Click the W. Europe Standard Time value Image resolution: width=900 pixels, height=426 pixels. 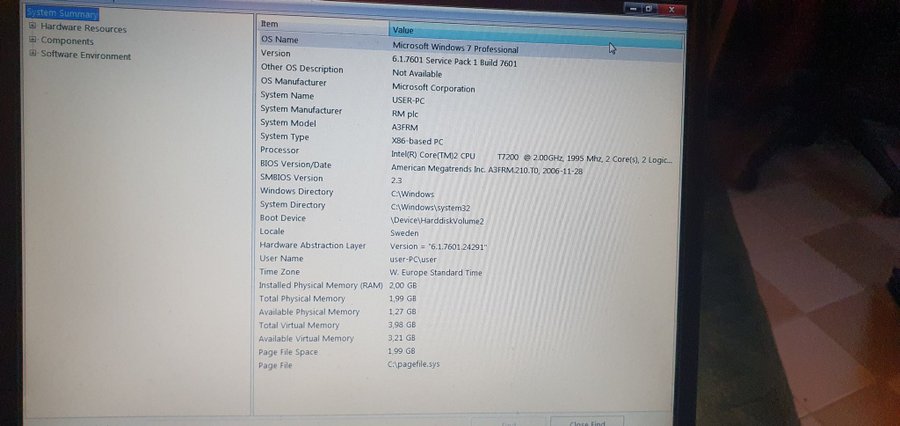coord(436,272)
